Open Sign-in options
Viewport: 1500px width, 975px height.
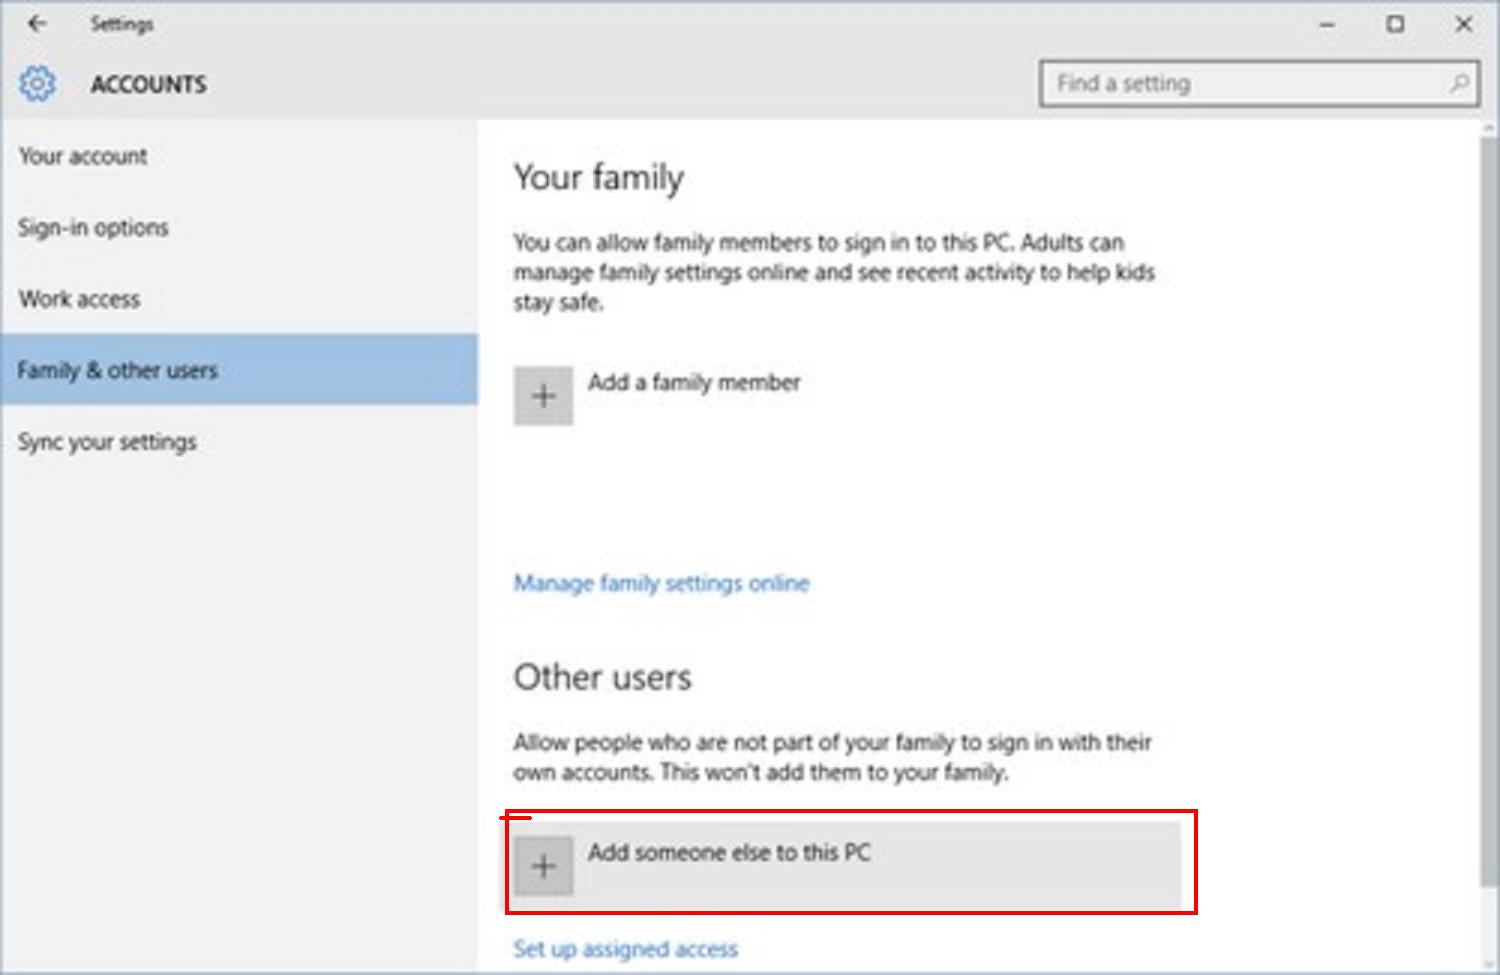[x=239, y=227]
